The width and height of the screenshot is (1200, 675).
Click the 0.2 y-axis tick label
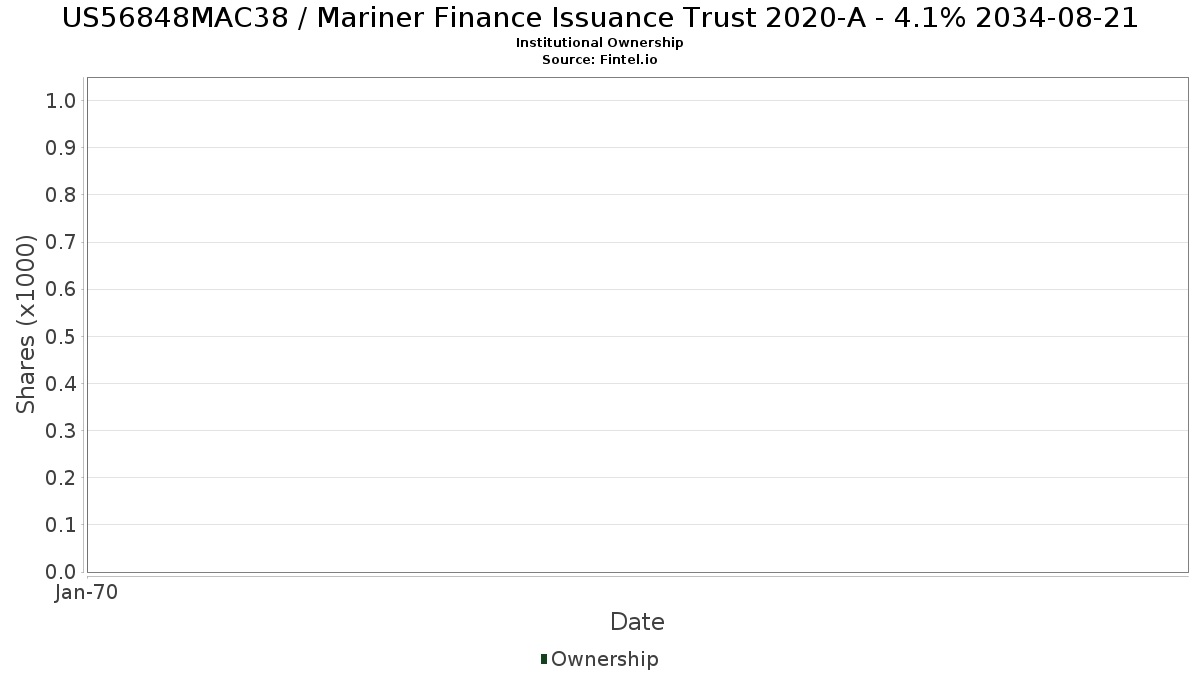(61, 478)
